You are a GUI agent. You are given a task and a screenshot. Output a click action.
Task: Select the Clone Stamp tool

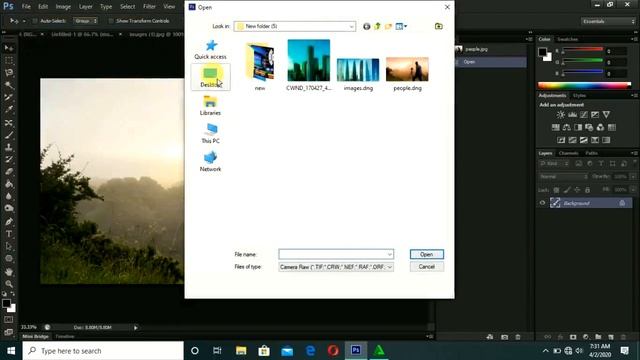click(x=9, y=147)
